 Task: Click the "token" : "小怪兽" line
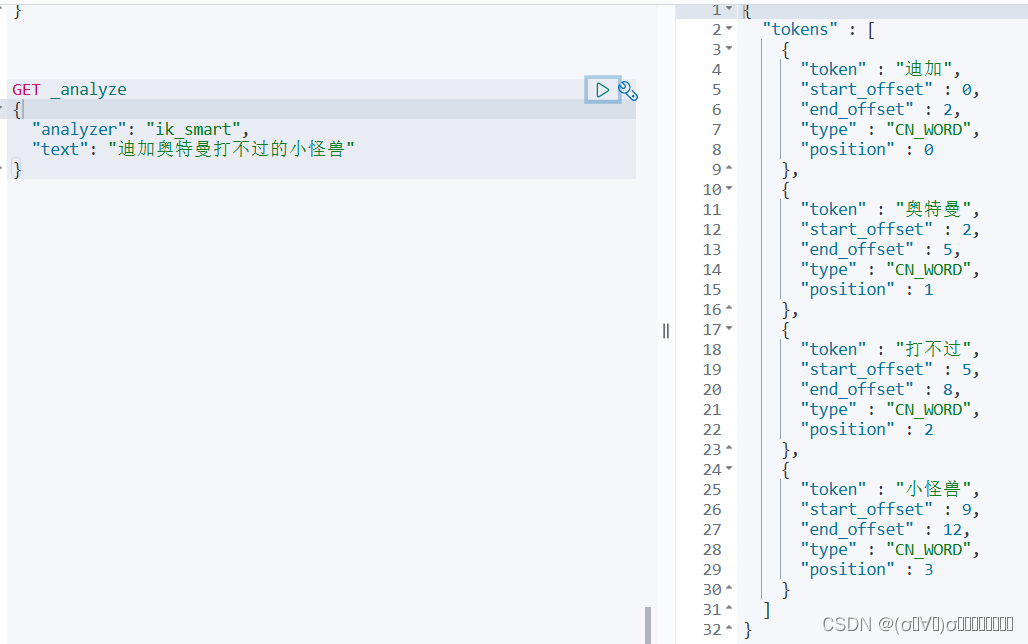pyautogui.click(x=890, y=489)
